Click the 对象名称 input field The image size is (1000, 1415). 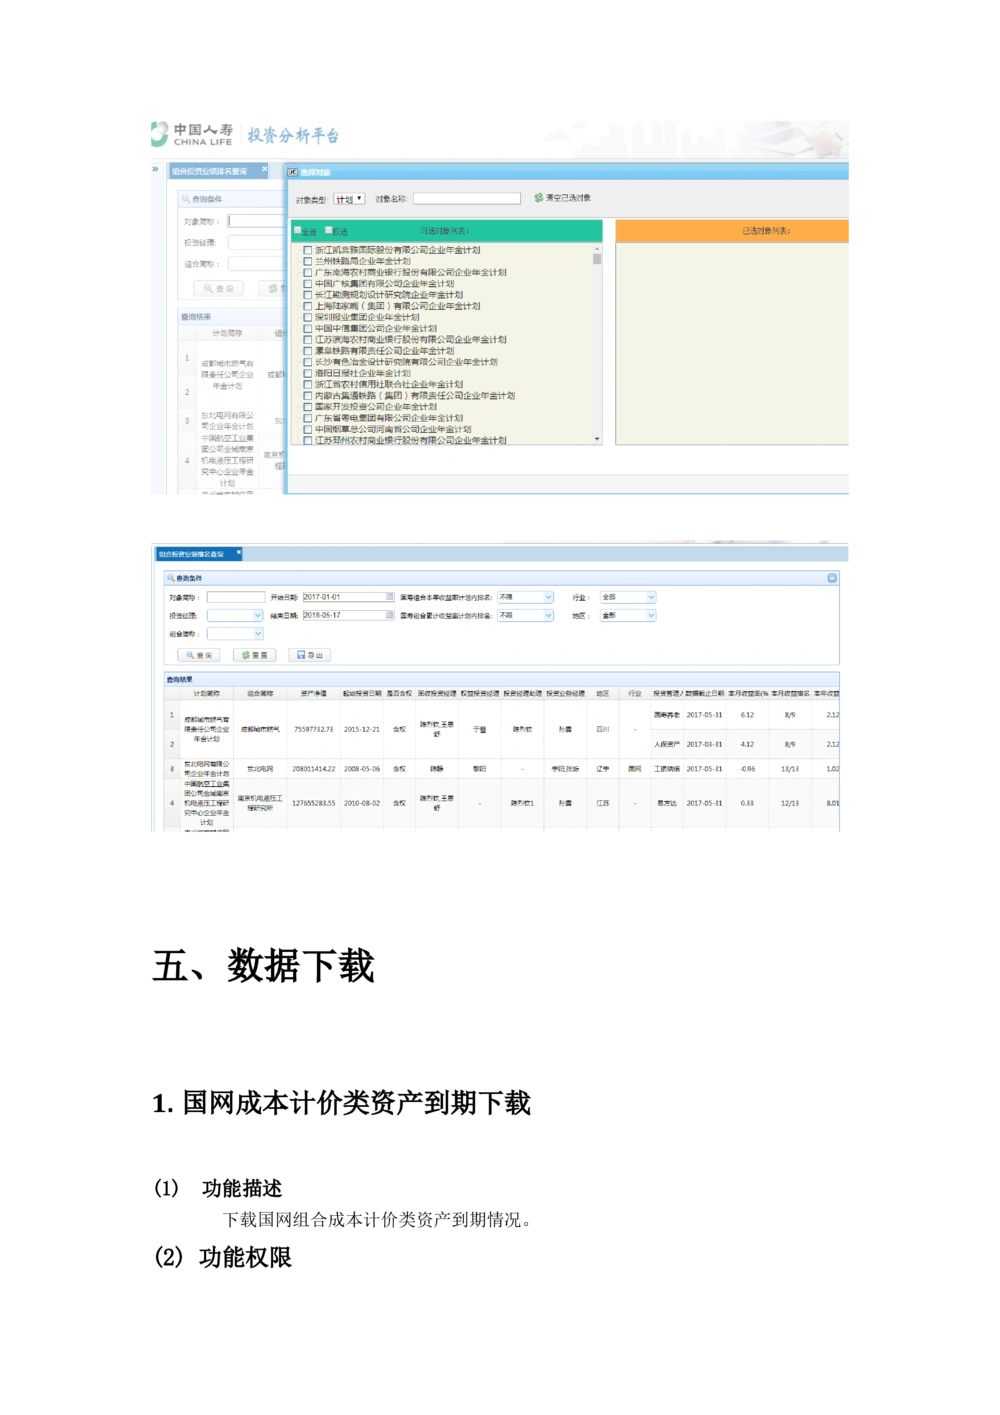point(467,199)
